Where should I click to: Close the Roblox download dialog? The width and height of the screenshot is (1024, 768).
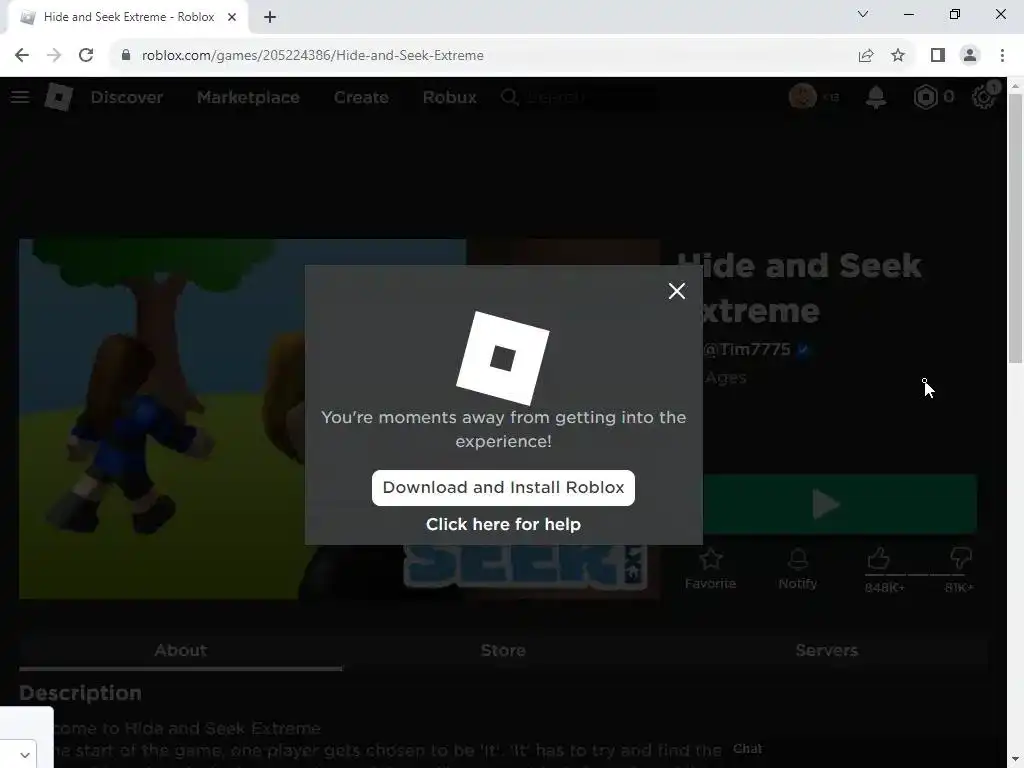(x=677, y=291)
